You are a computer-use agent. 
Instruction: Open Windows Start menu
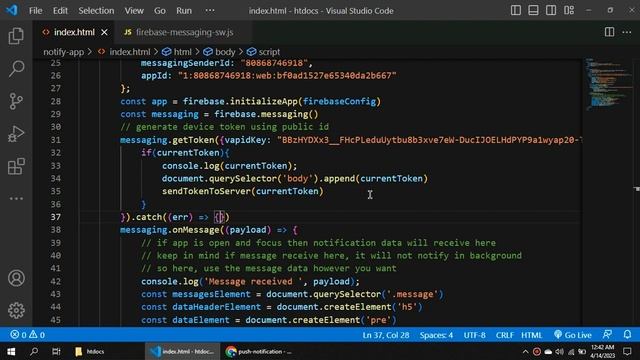[x=11, y=351]
